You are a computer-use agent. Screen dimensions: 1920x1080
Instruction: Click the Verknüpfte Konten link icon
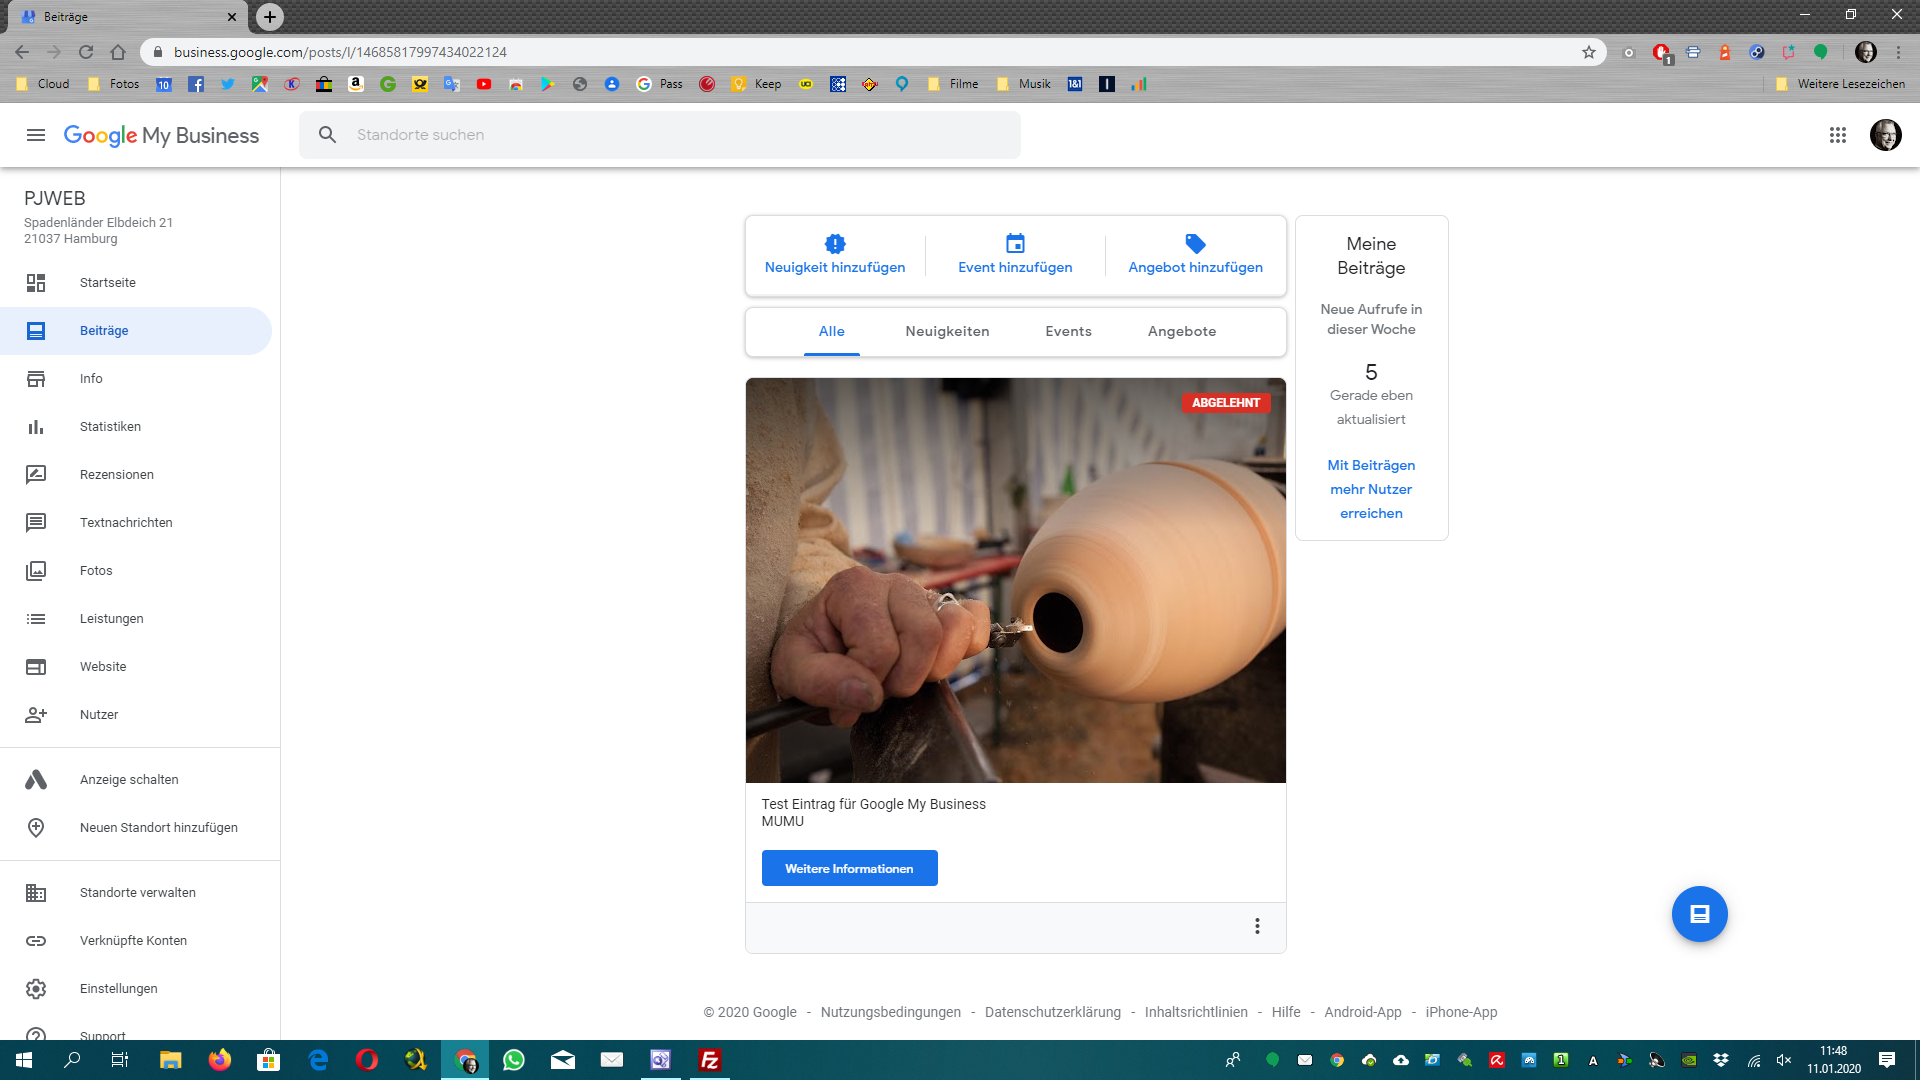(36, 941)
